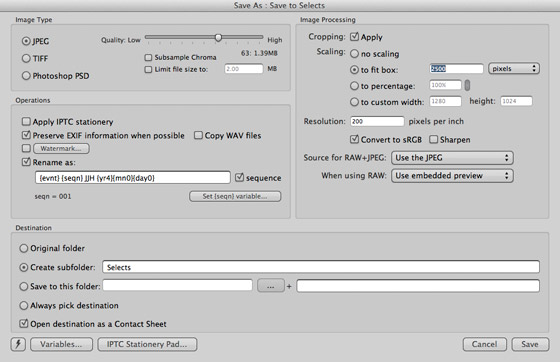Tick the checkbox beside Watermark button

(x=26, y=148)
